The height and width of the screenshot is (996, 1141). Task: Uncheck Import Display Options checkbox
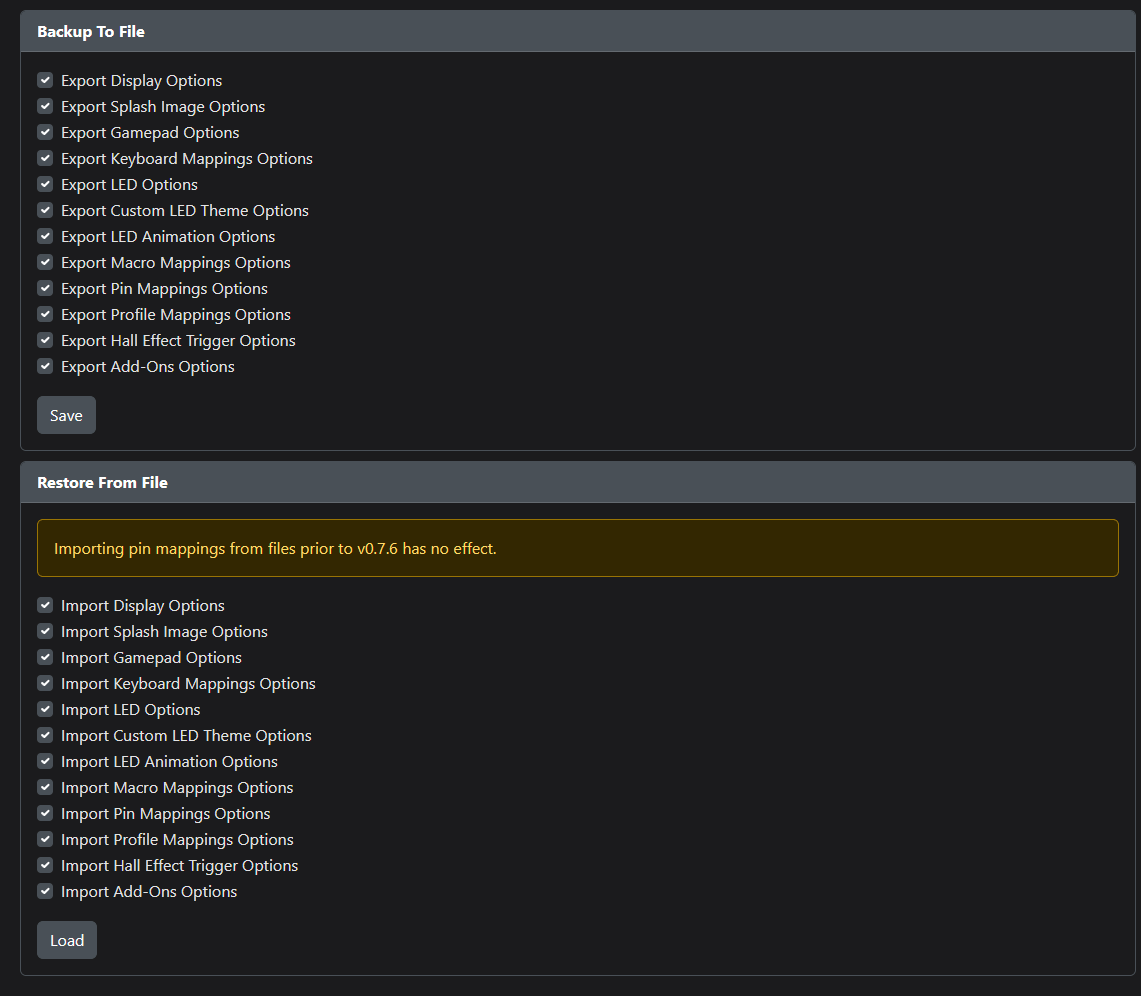click(x=45, y=605)
